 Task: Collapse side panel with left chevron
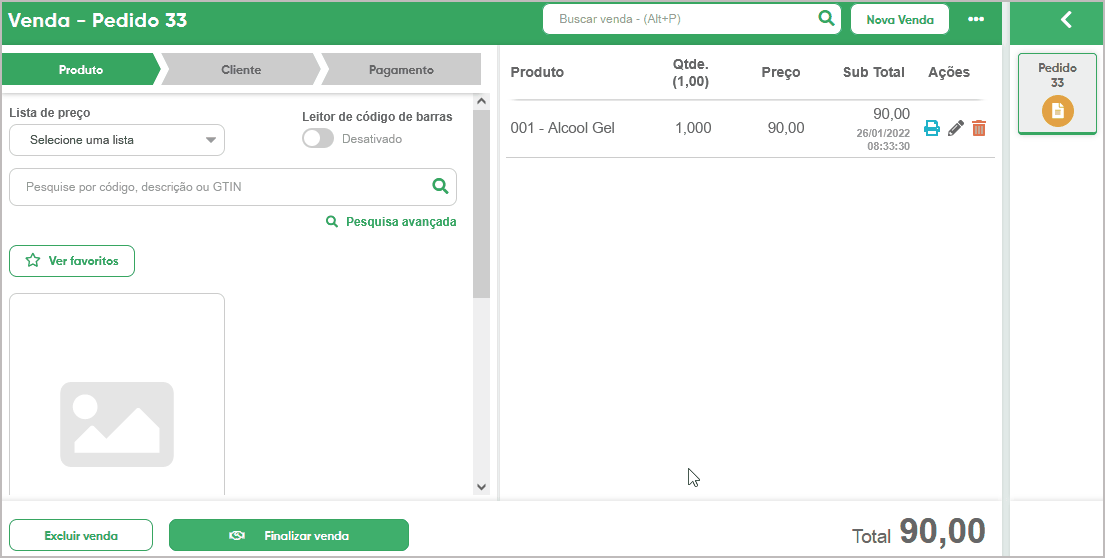coord(1066,20)
